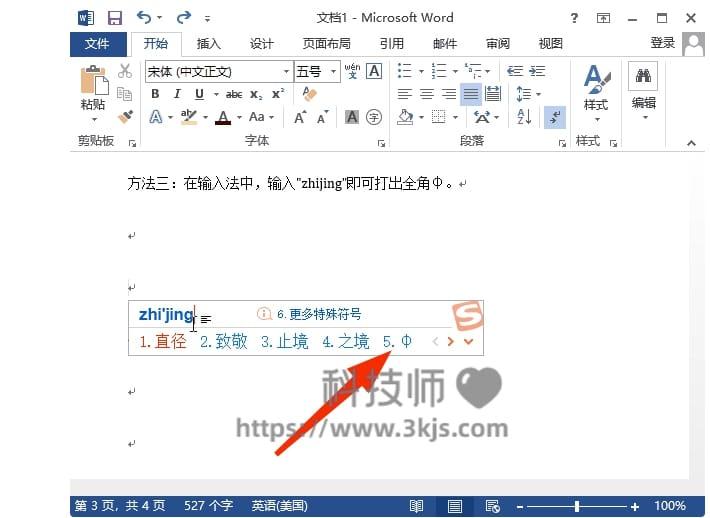The width and height of the screenshot is (710, 518).
Task: Click the Save icon in quick access toolbar
Action: click(x=115, y=18)
